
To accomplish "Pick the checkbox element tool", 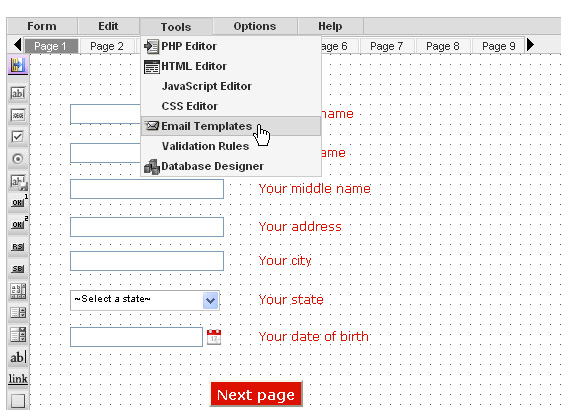I will click(18, 137).
